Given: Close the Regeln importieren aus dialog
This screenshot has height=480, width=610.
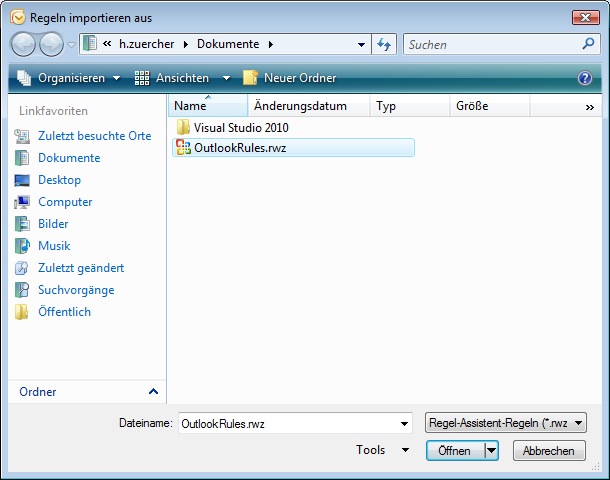Looking at the screenshot, I should point(585,18).
